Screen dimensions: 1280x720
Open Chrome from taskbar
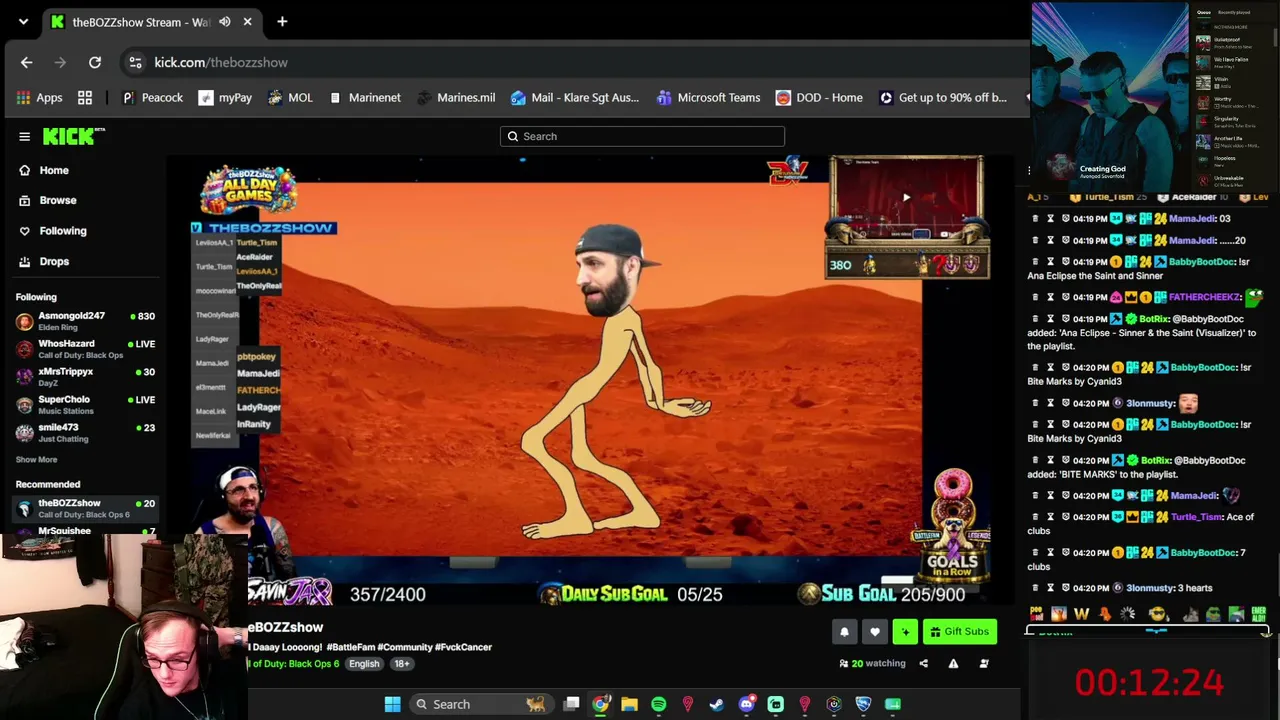pos(600,704)
